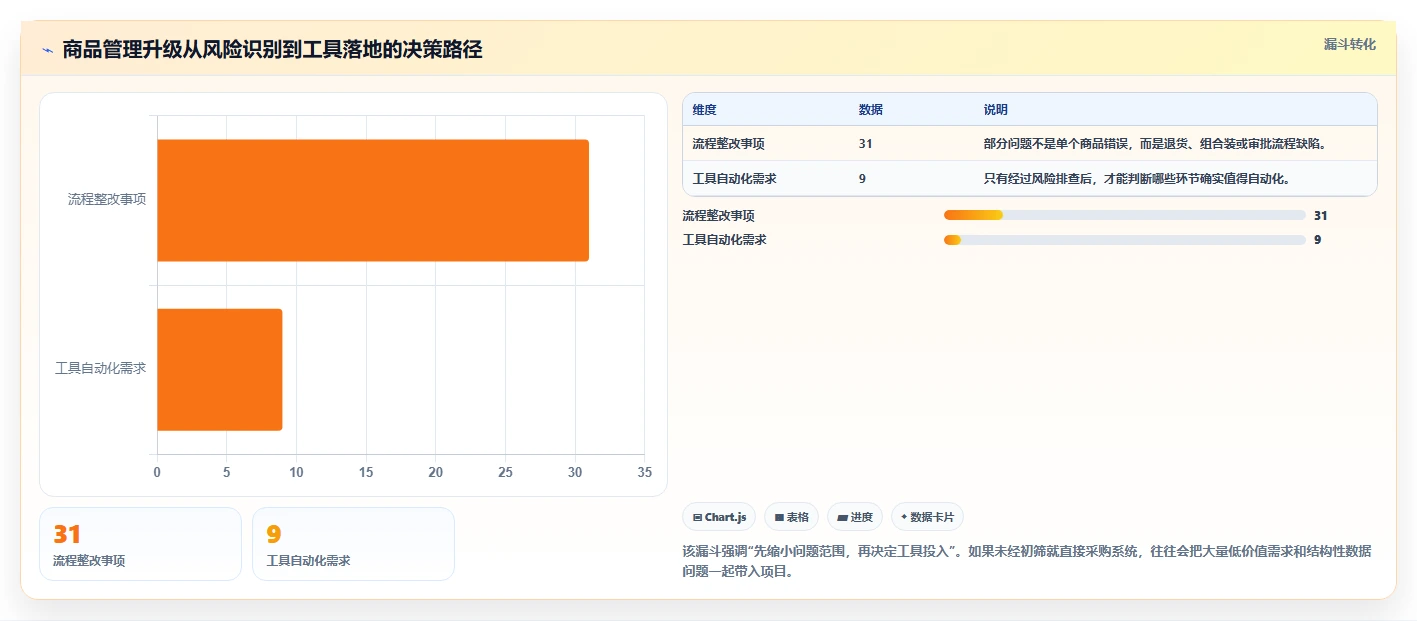The height and width of the screenshot is (621, 1417).
Task: Click the main title 商品管理升级从风险识别到工具落地的决策路径
Action: pyautogui.click(x=272, y=50)
